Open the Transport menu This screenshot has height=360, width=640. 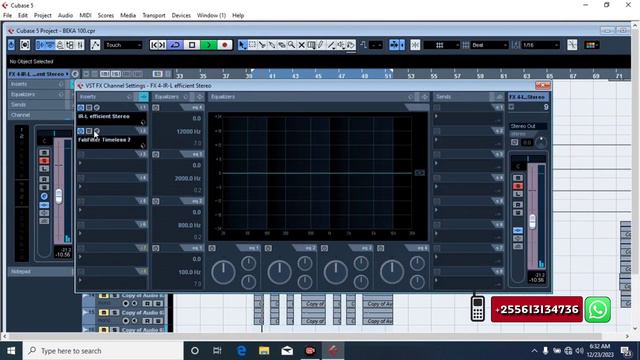(x=154, y=16)
